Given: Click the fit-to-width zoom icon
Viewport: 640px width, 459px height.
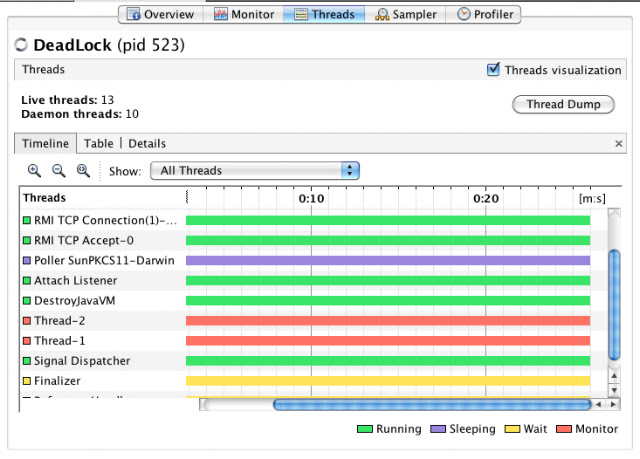Looking at the screenshot, I should pos(83,171).
